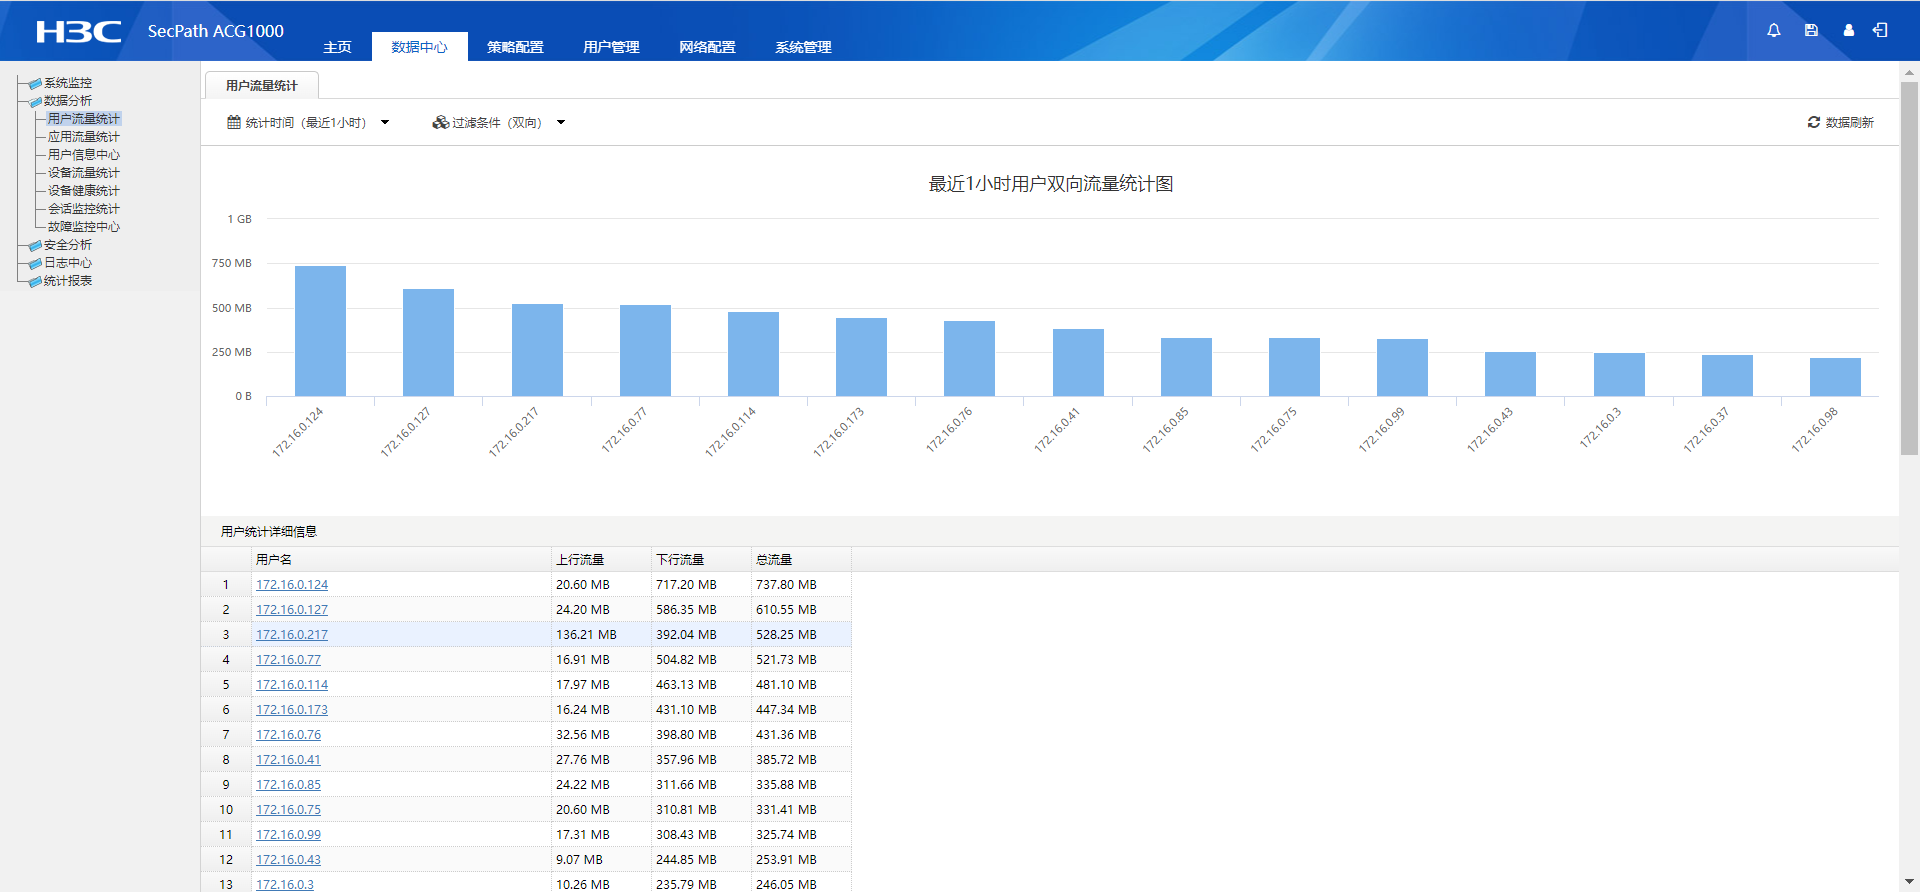Screen dimensions: 1920x892
Task: Open the 系统管理 top menu
Action: pyautogui.click(x=803, y=47)
